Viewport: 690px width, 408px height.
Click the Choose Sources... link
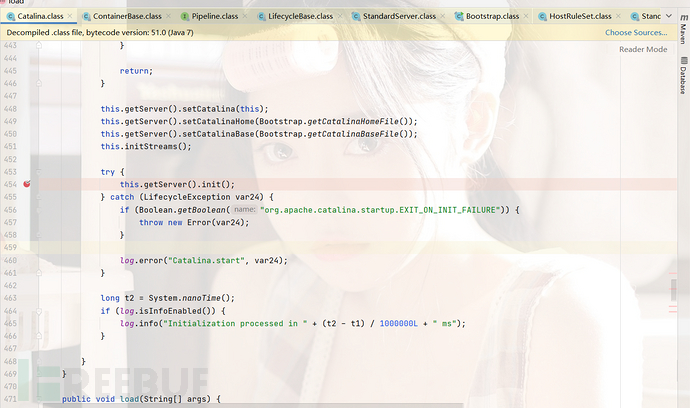636,32
